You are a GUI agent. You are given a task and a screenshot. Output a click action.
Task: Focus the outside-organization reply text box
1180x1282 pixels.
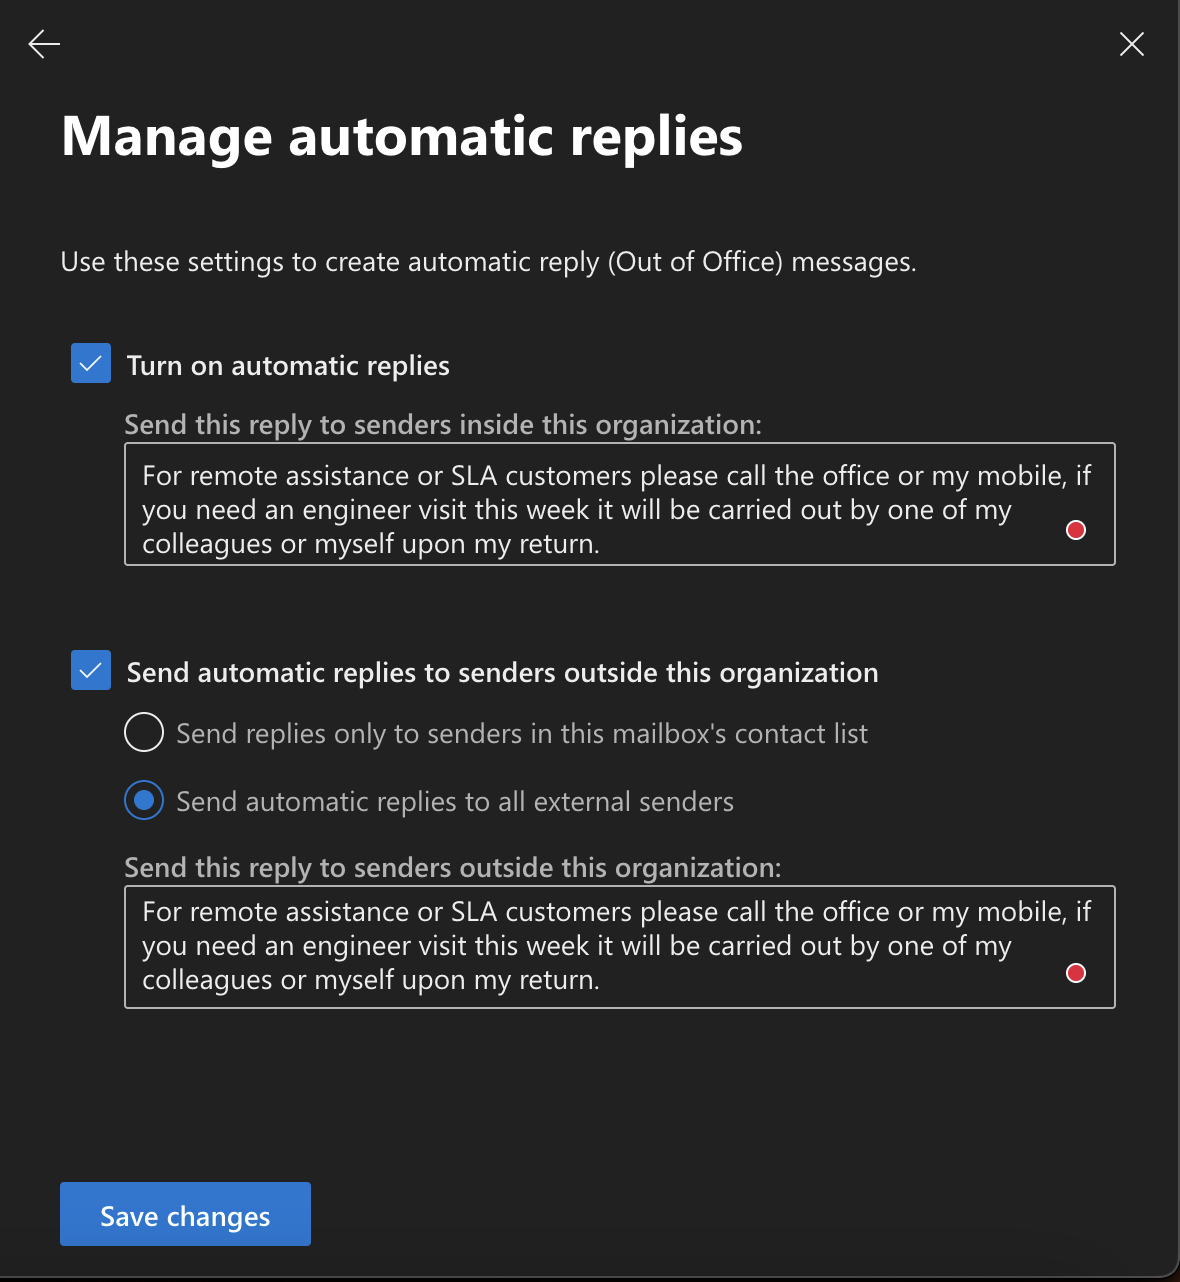coord(600,946)
